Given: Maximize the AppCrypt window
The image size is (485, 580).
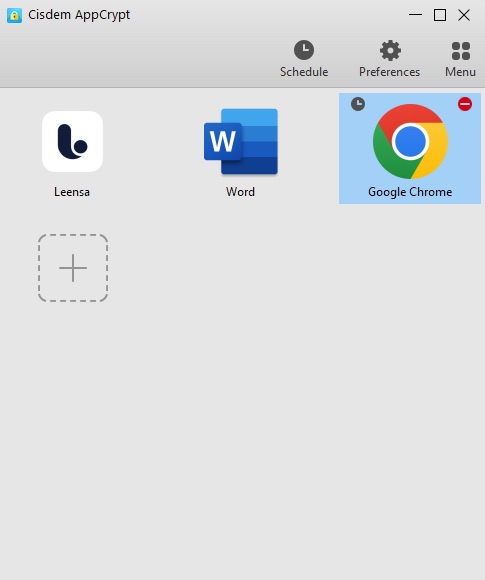Looking at the screenshot, I should point(439,15).
